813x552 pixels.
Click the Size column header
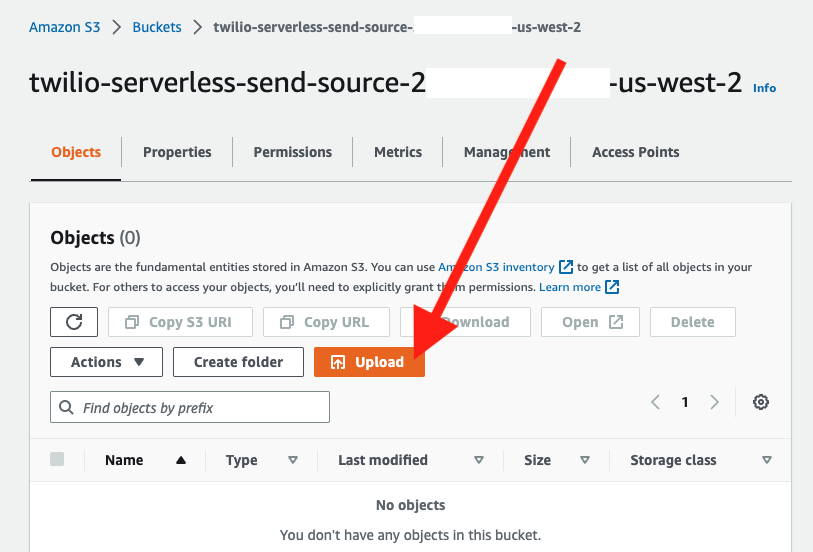pos(538,460)
